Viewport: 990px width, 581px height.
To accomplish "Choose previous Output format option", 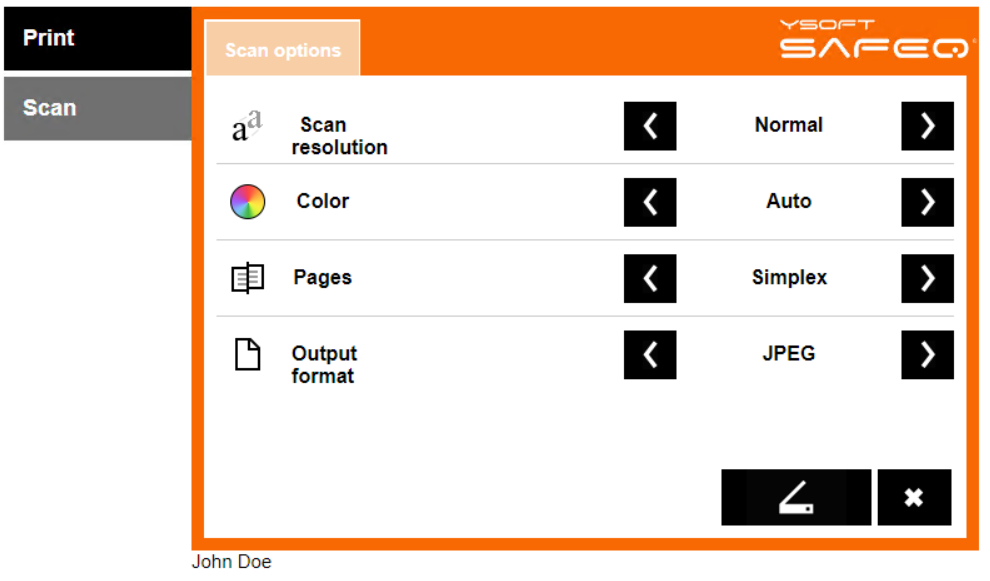I will pos(650,354).
